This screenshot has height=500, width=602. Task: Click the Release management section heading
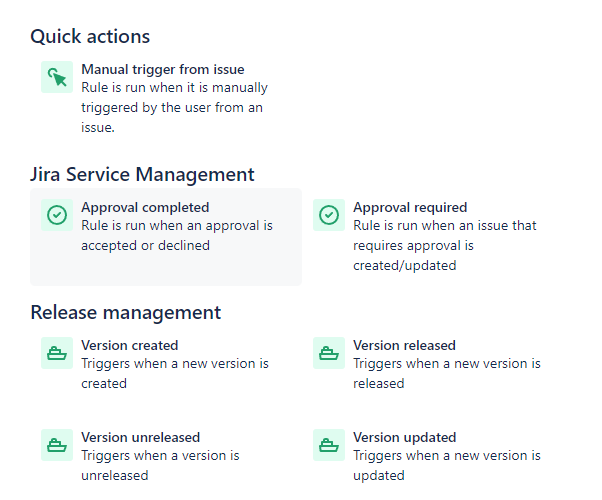(126, 312)
